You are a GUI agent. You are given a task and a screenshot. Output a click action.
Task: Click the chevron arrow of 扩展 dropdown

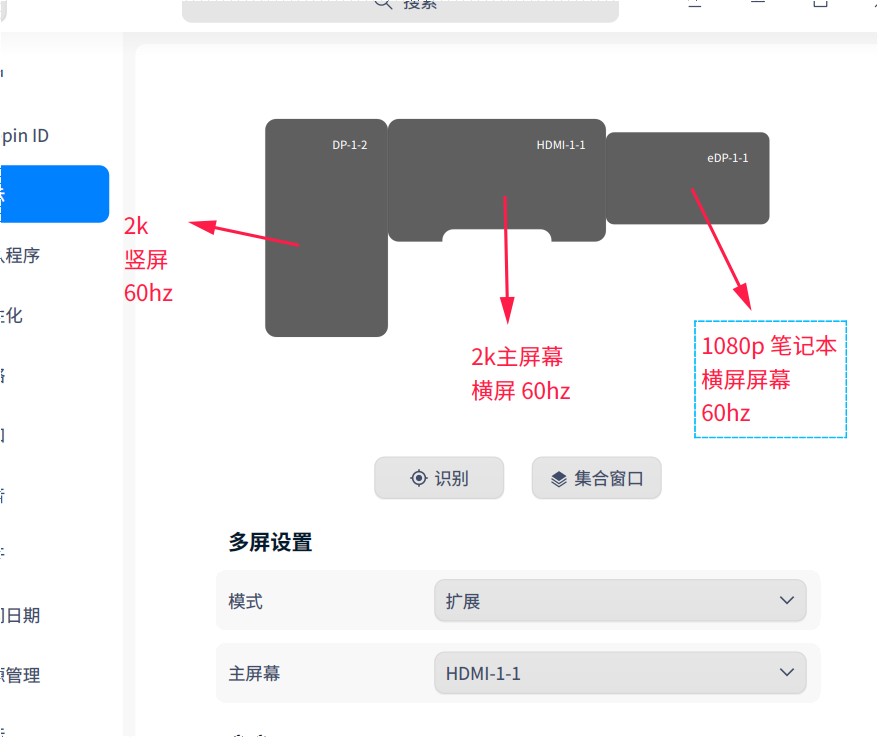coord(787,600)
